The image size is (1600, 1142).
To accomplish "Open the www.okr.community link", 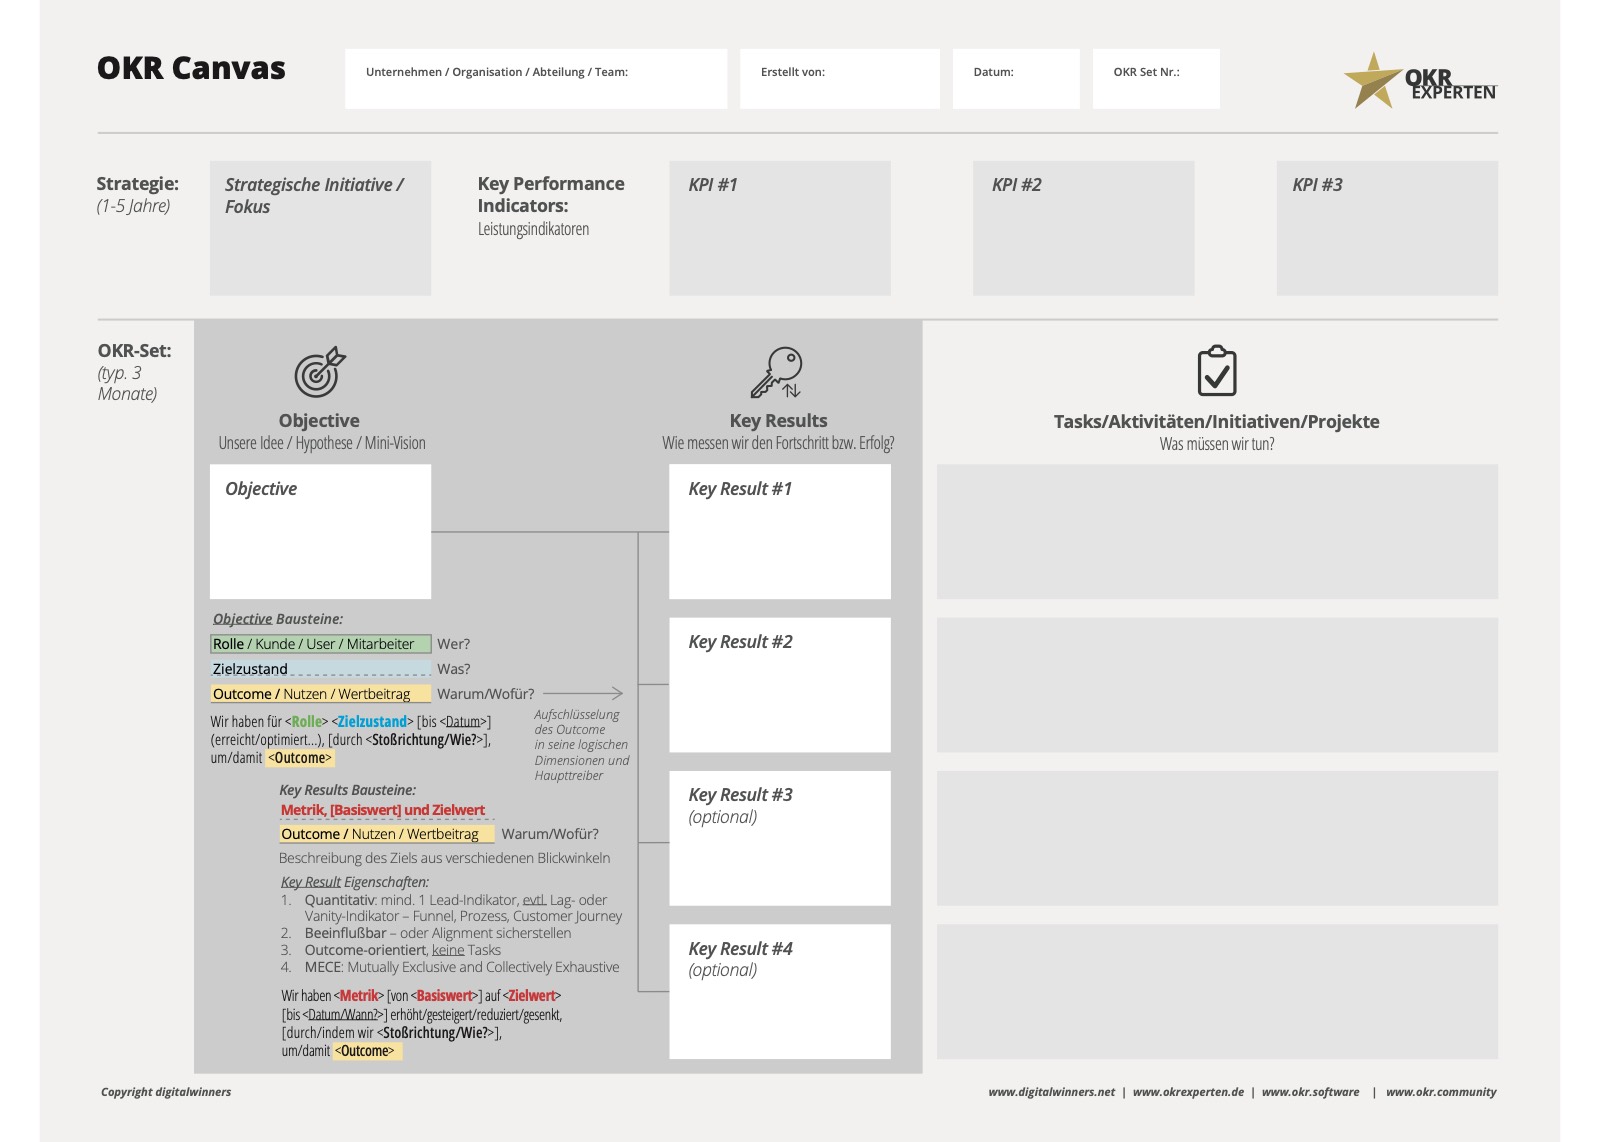I will pos(1441,1092).
